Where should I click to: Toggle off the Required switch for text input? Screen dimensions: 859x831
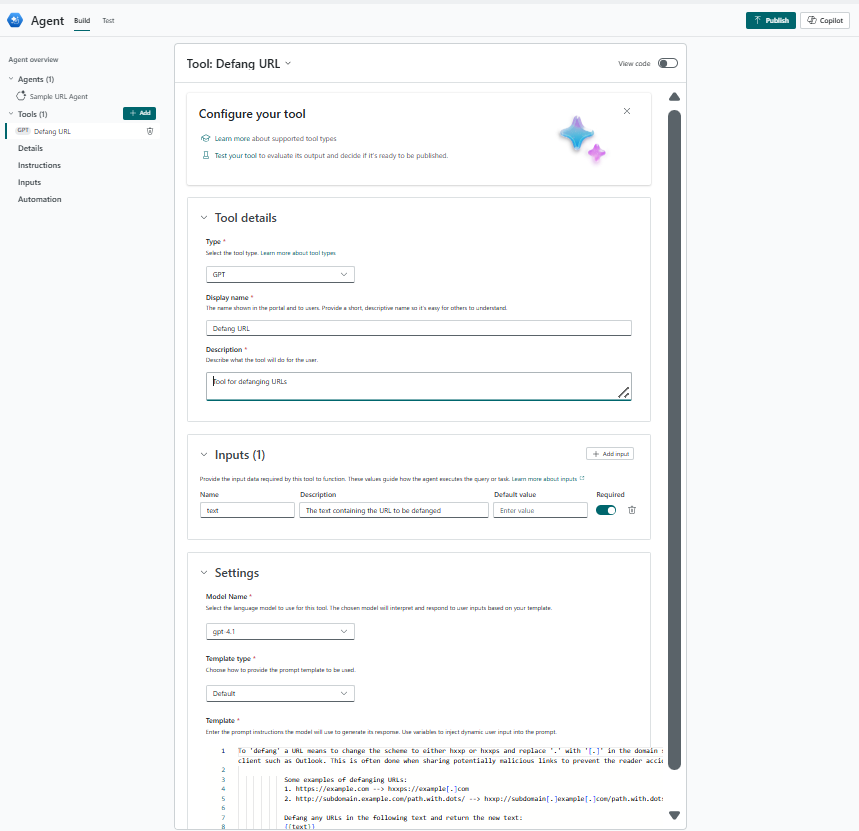tap(605, 510)
